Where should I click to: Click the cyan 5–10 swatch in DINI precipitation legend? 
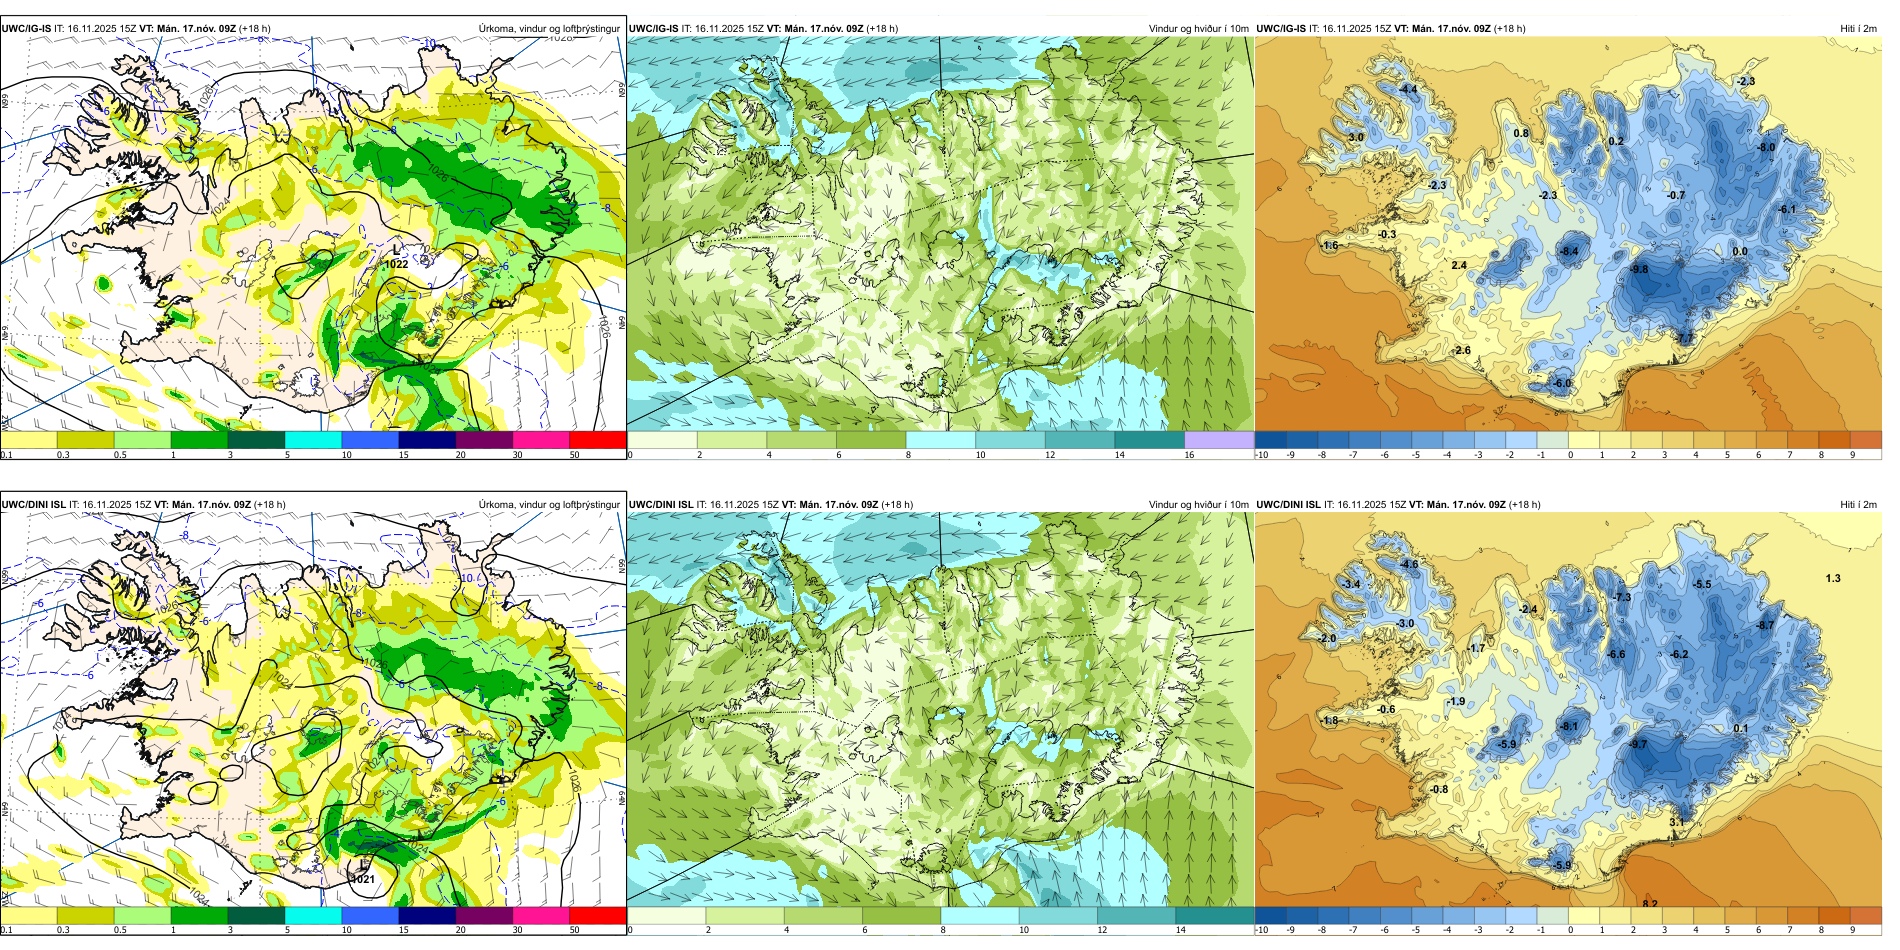pyautogui.click(x=313, y=915)
